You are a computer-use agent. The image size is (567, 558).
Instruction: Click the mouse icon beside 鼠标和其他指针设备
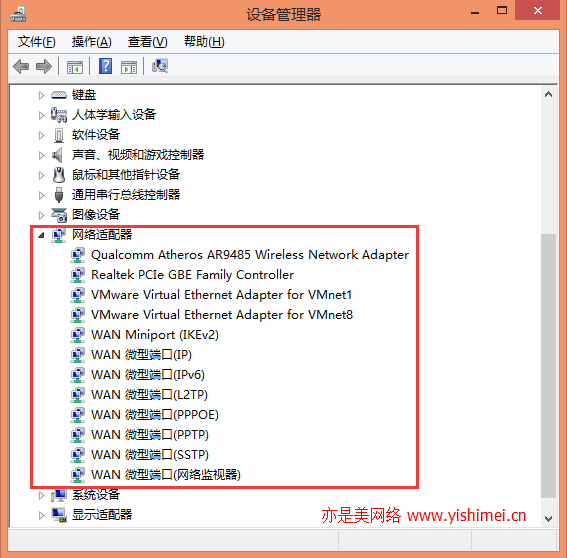pyautogui.click(x=59, y=175)
